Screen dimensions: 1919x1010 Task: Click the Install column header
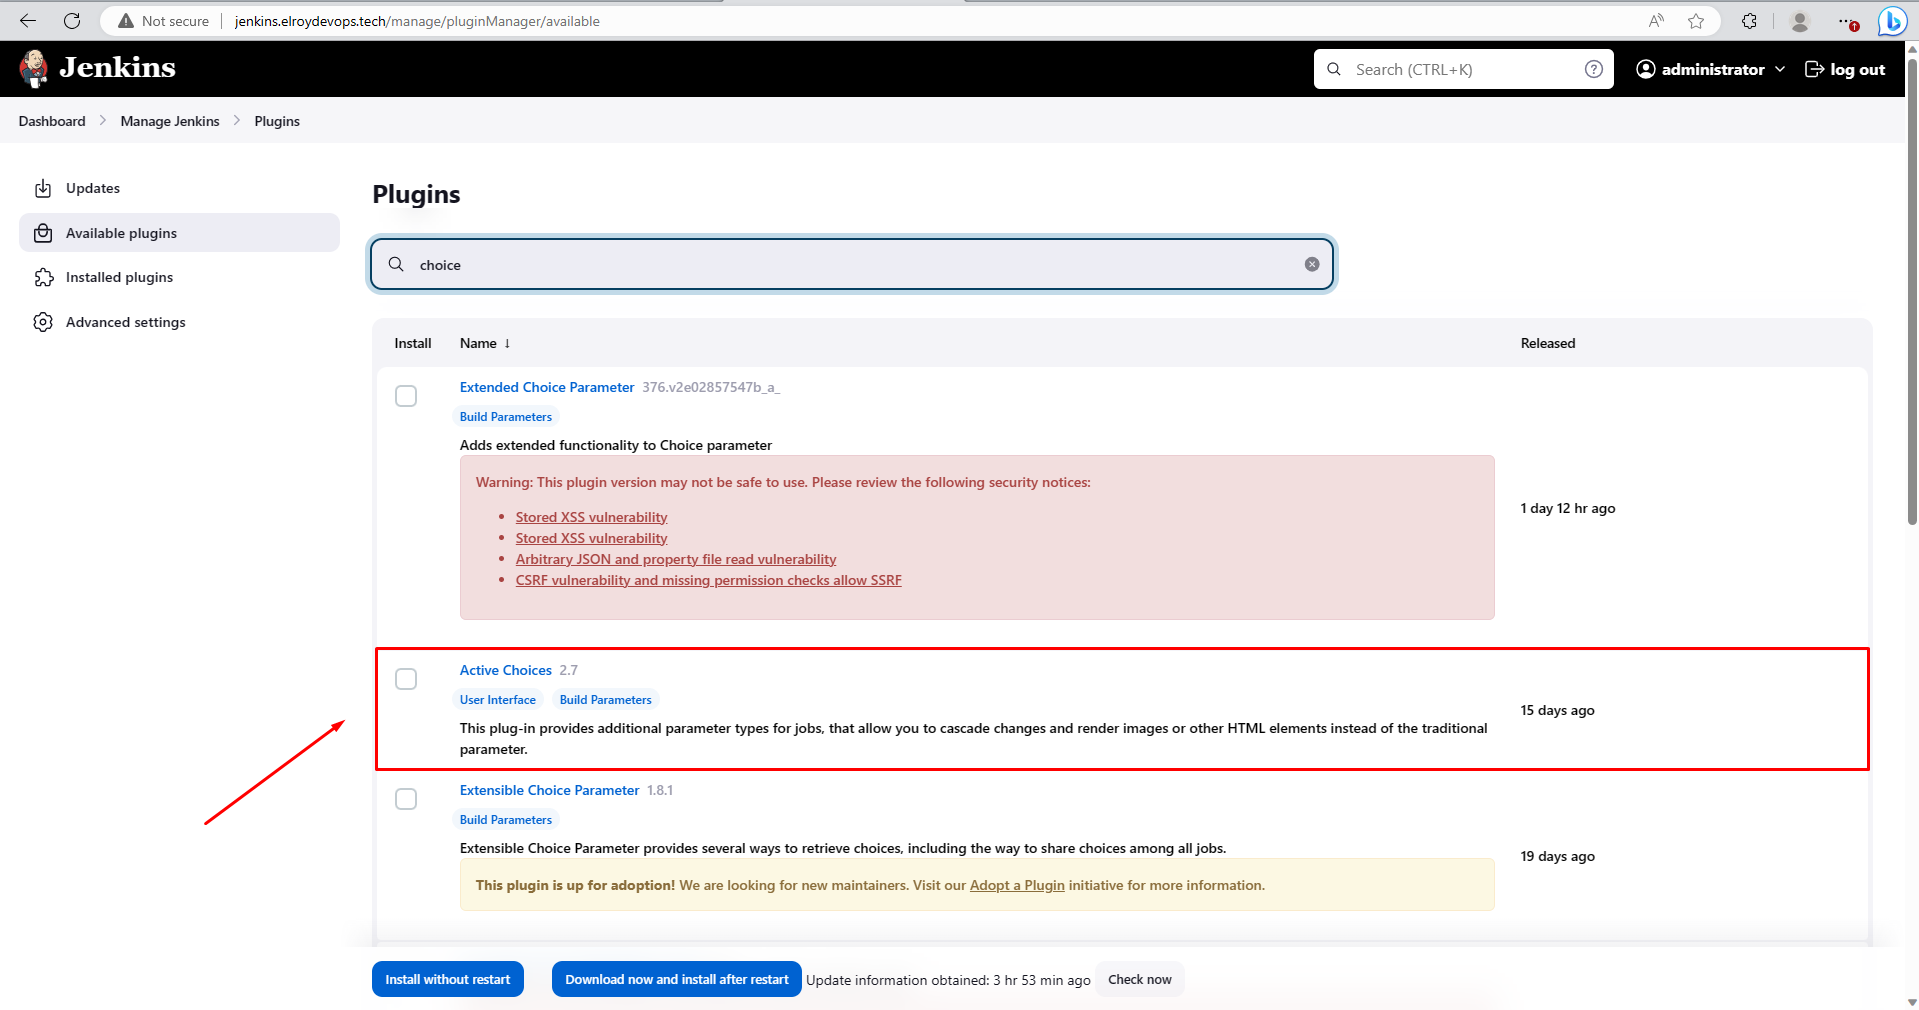tap(412, 343)
